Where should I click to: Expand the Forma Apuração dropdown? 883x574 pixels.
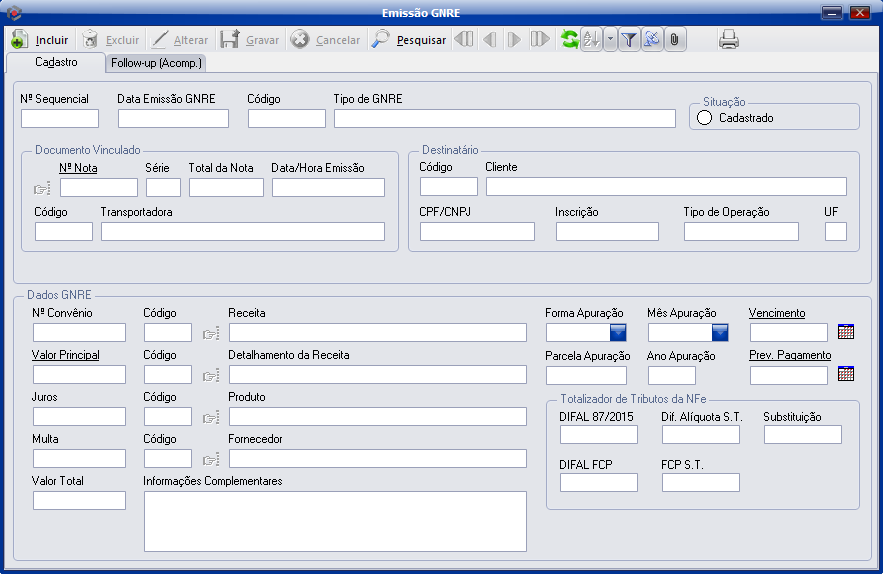pyautogui.click(x=617, y=333)
